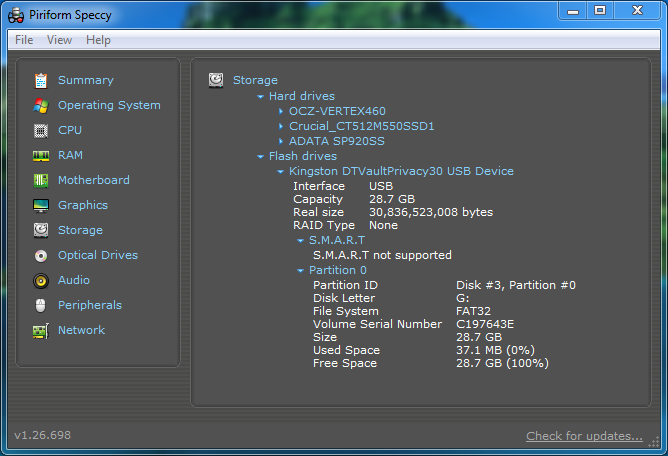Click the CPU chip icon
This screenshot has height=456, width=668.
point(41,130)
